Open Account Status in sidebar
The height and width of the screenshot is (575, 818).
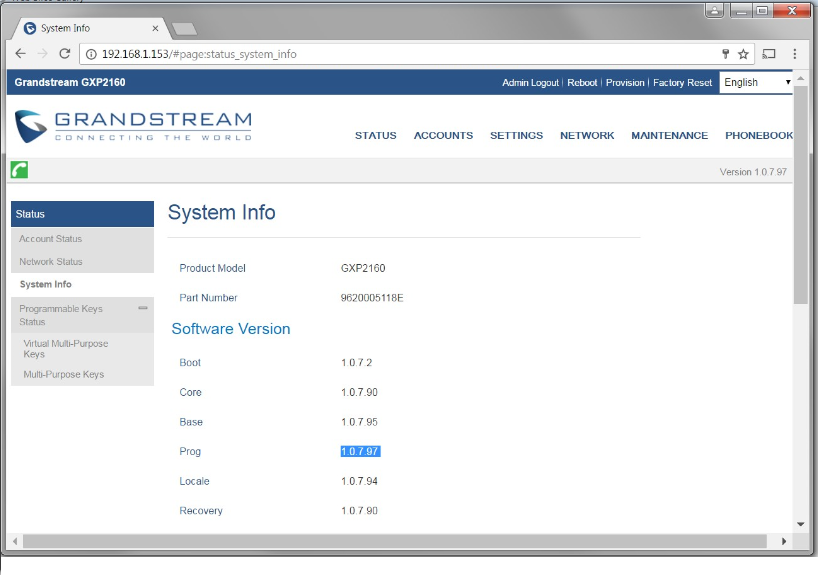tap(51, 238)
